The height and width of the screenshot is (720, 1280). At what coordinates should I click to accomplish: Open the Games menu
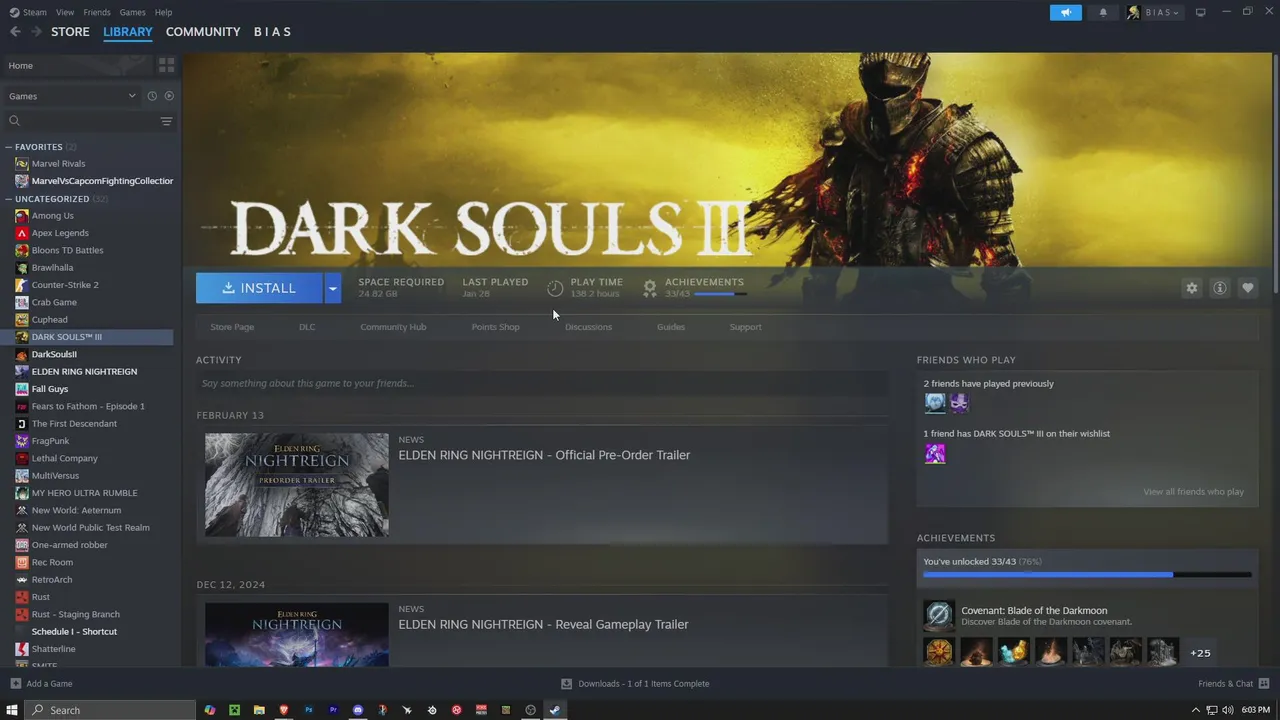(132, 12)
